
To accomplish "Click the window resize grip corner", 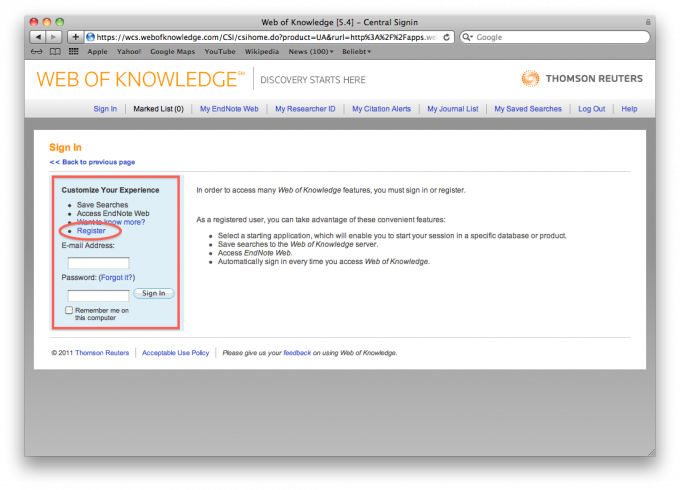I will tap(651, 452).
